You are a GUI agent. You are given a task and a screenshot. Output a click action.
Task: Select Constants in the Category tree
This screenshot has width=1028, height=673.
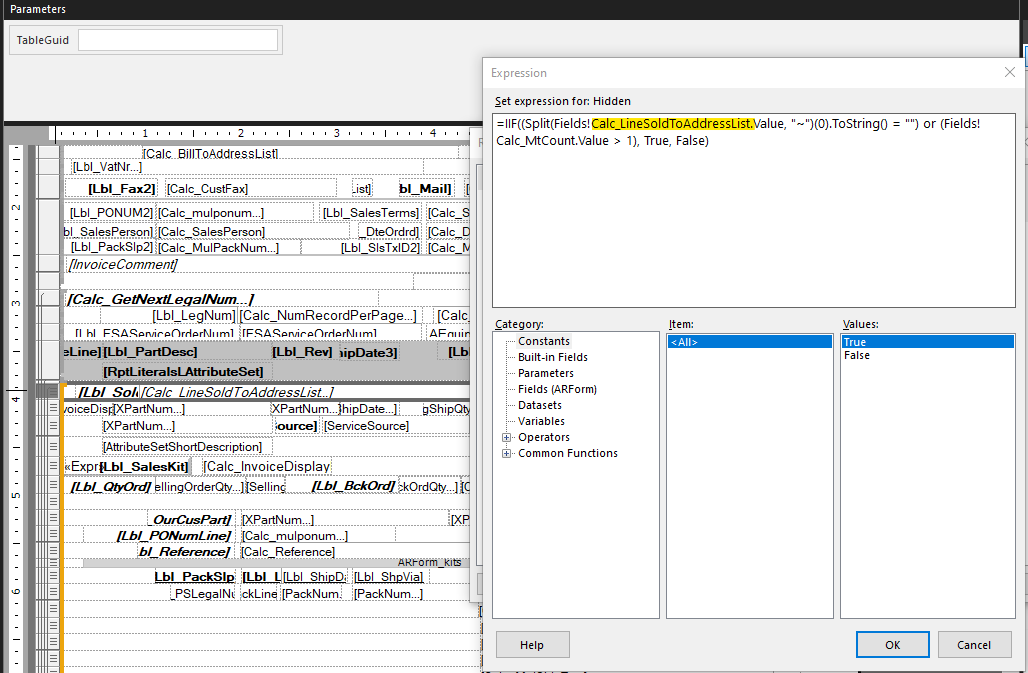pos(545,342)
